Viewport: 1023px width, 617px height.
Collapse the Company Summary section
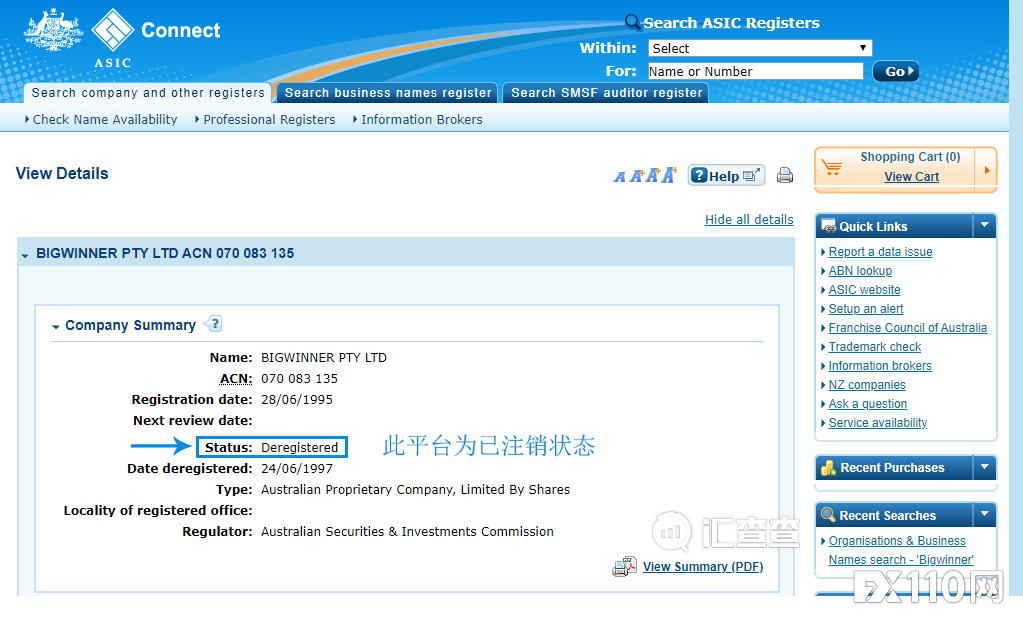[x=56, y=326]
